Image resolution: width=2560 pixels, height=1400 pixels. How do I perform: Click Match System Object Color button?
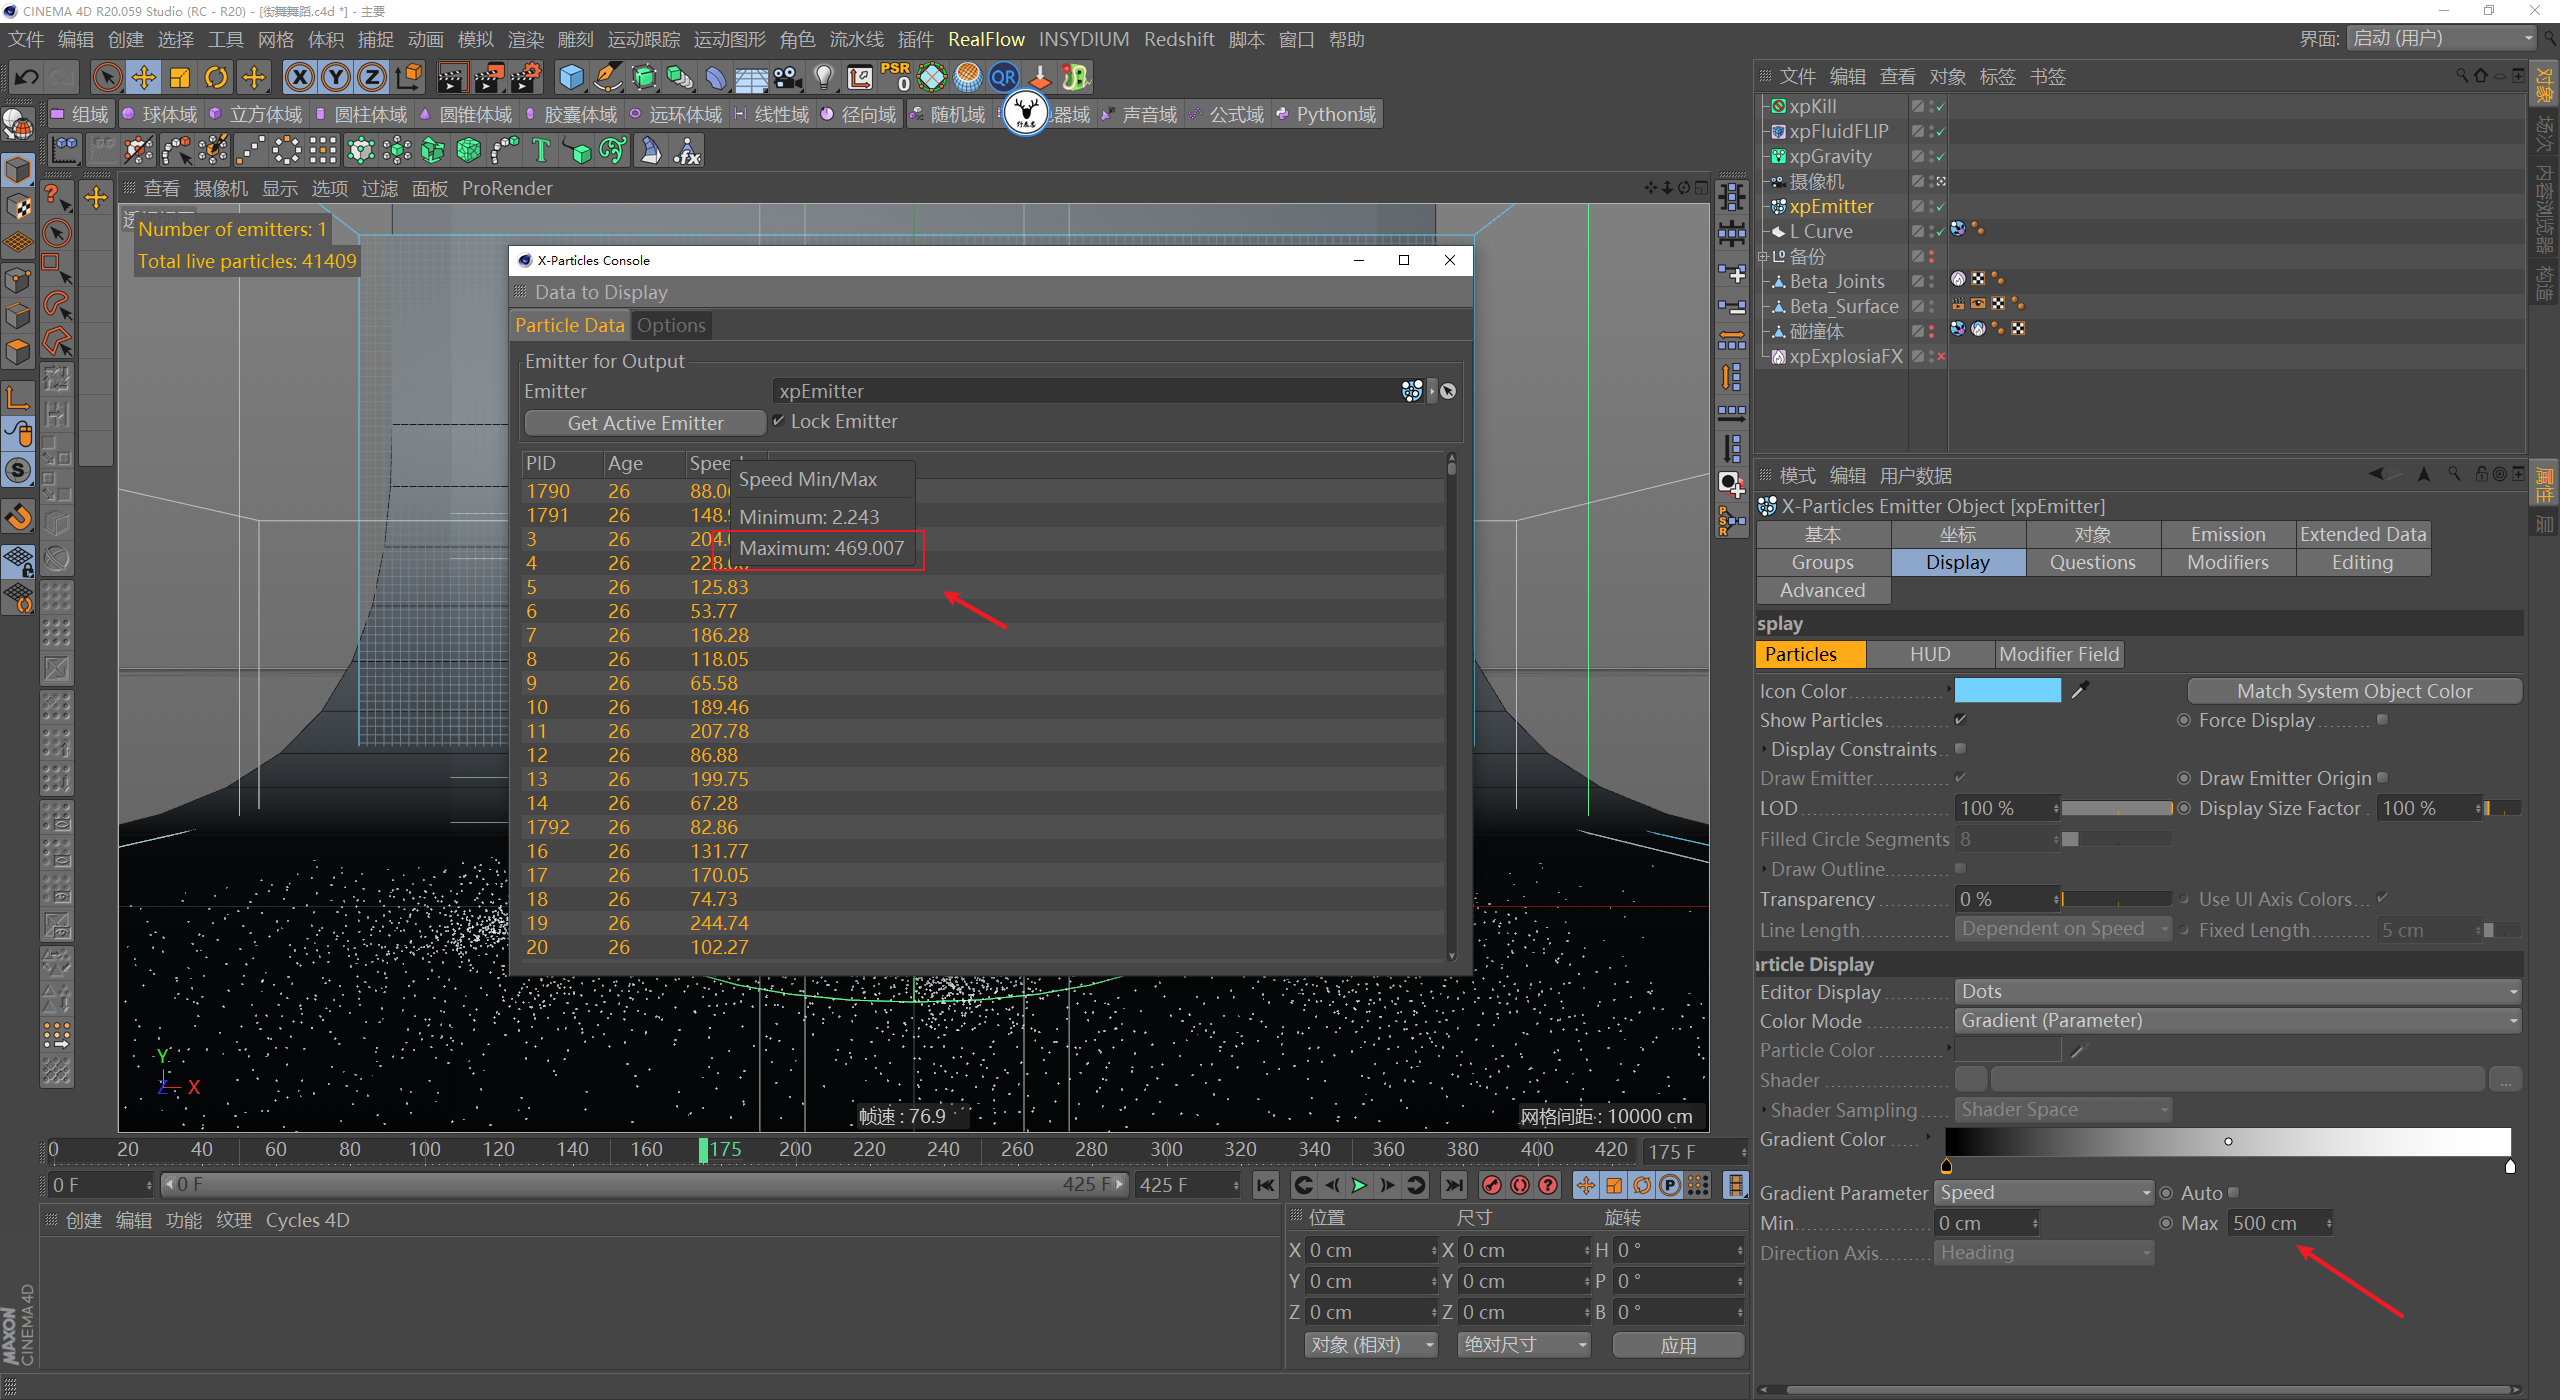pos(2354,691)
